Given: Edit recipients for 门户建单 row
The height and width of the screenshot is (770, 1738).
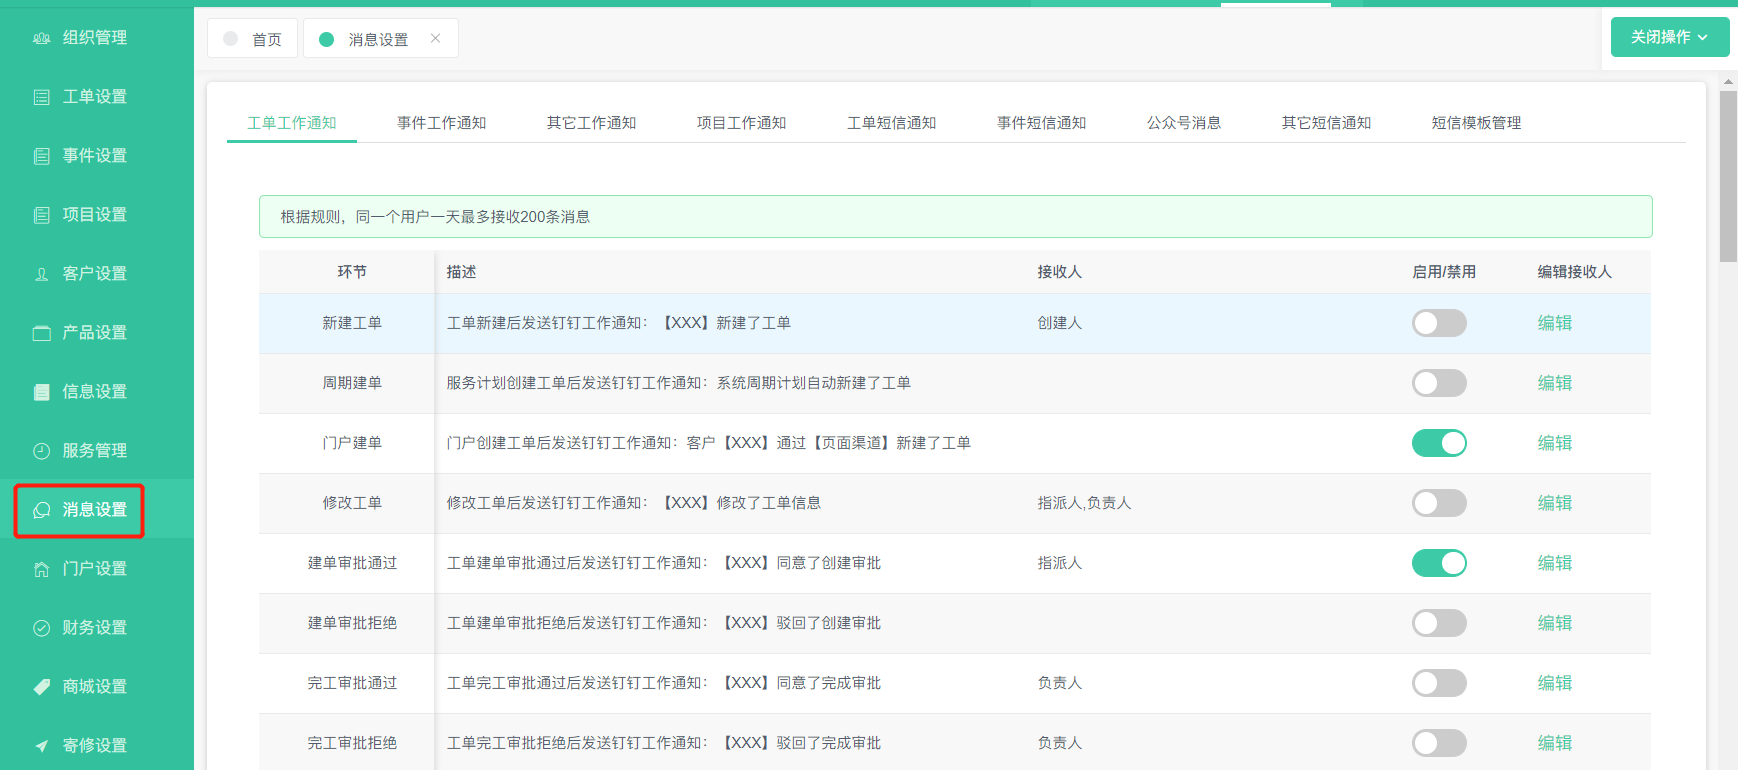Looking at the screenshot, I should (x=1555, y=443).
